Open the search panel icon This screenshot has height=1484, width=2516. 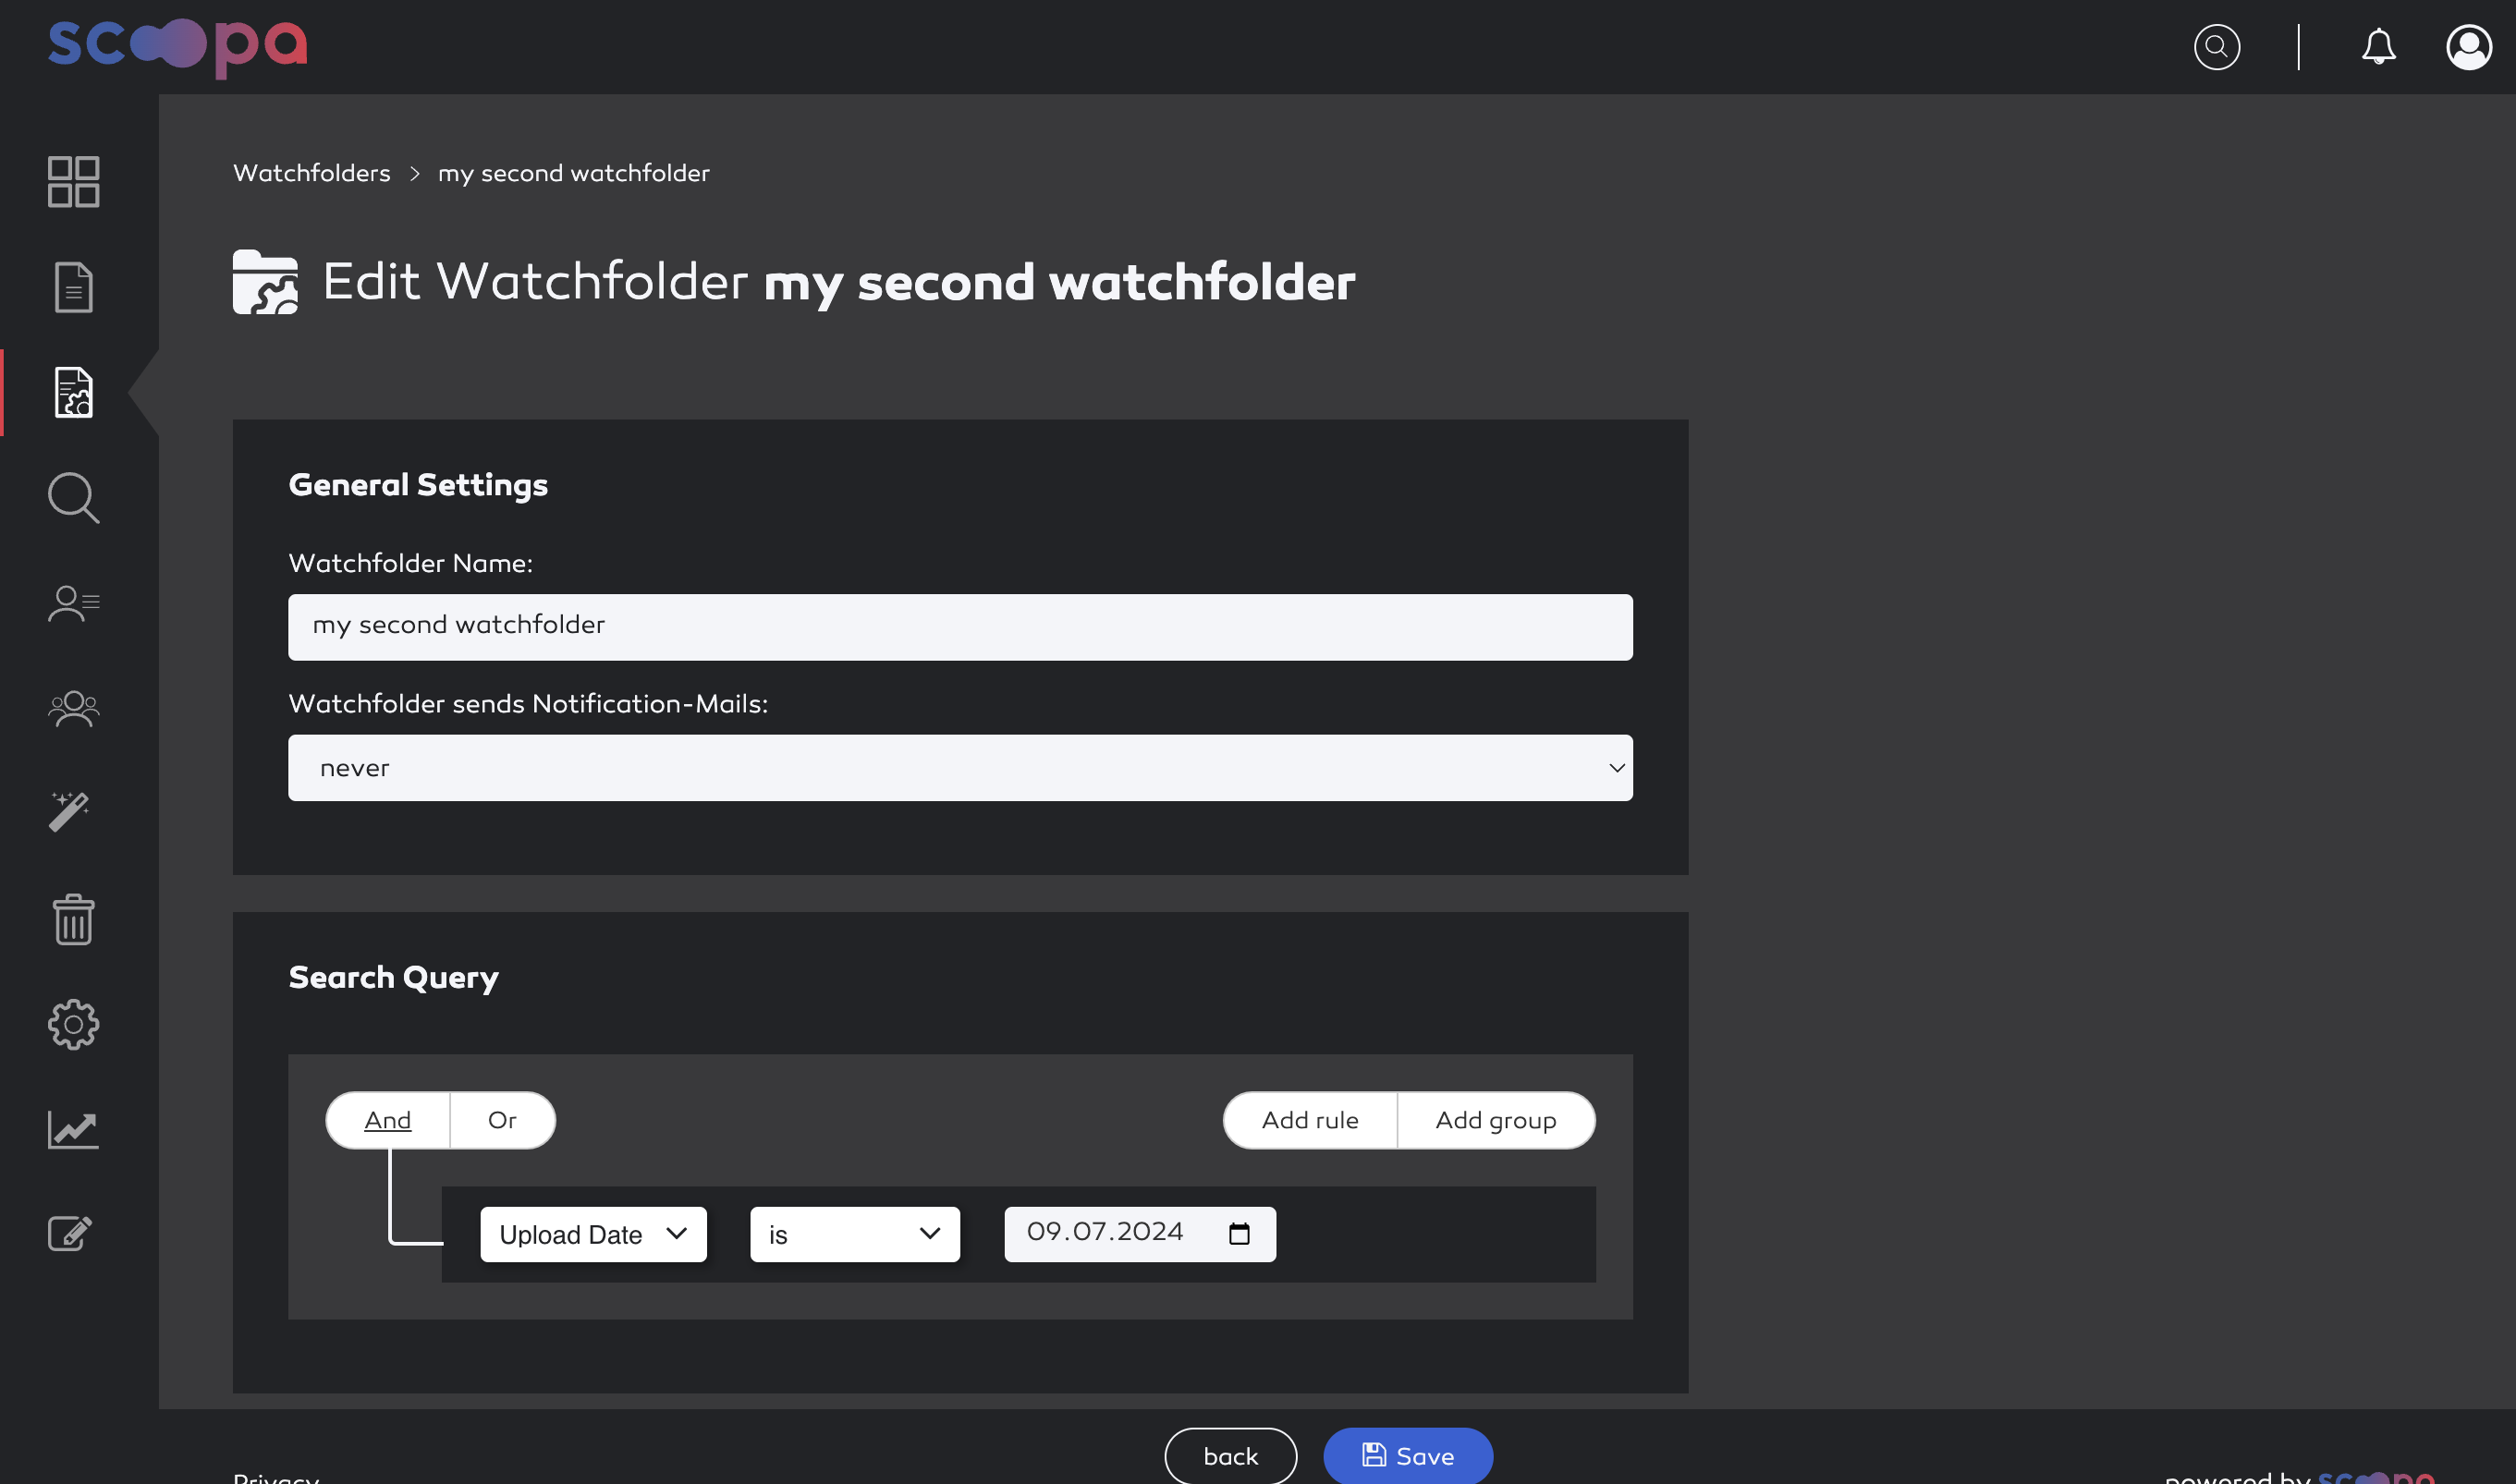point(72,498)
